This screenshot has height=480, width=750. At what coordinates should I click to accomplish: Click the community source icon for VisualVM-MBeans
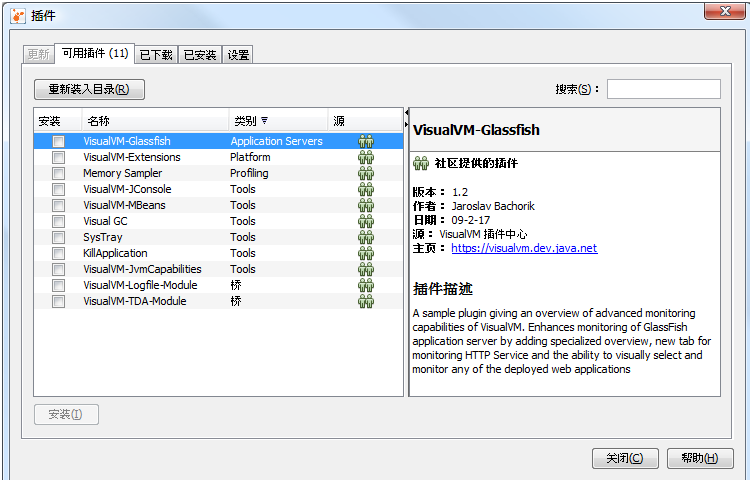pyautogui.click(x=366, y=206)
